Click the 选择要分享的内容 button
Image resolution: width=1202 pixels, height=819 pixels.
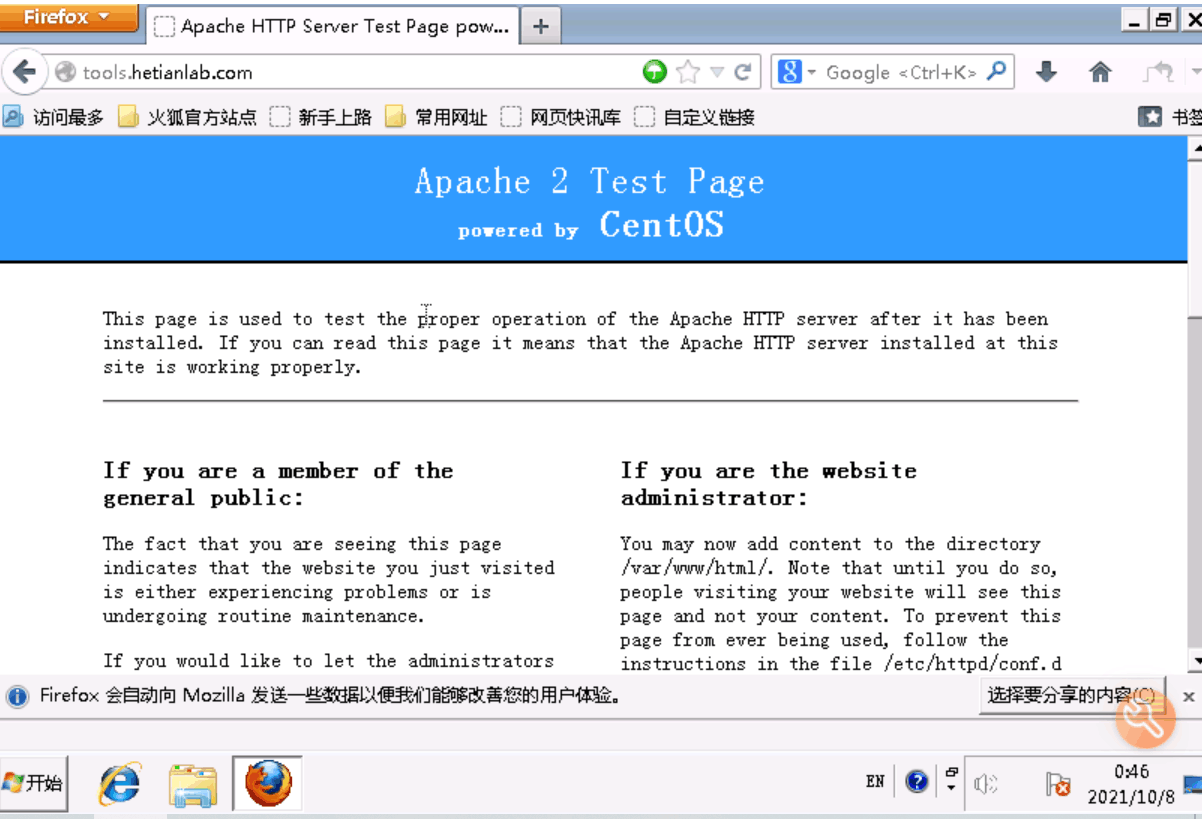coord(1070,695)
